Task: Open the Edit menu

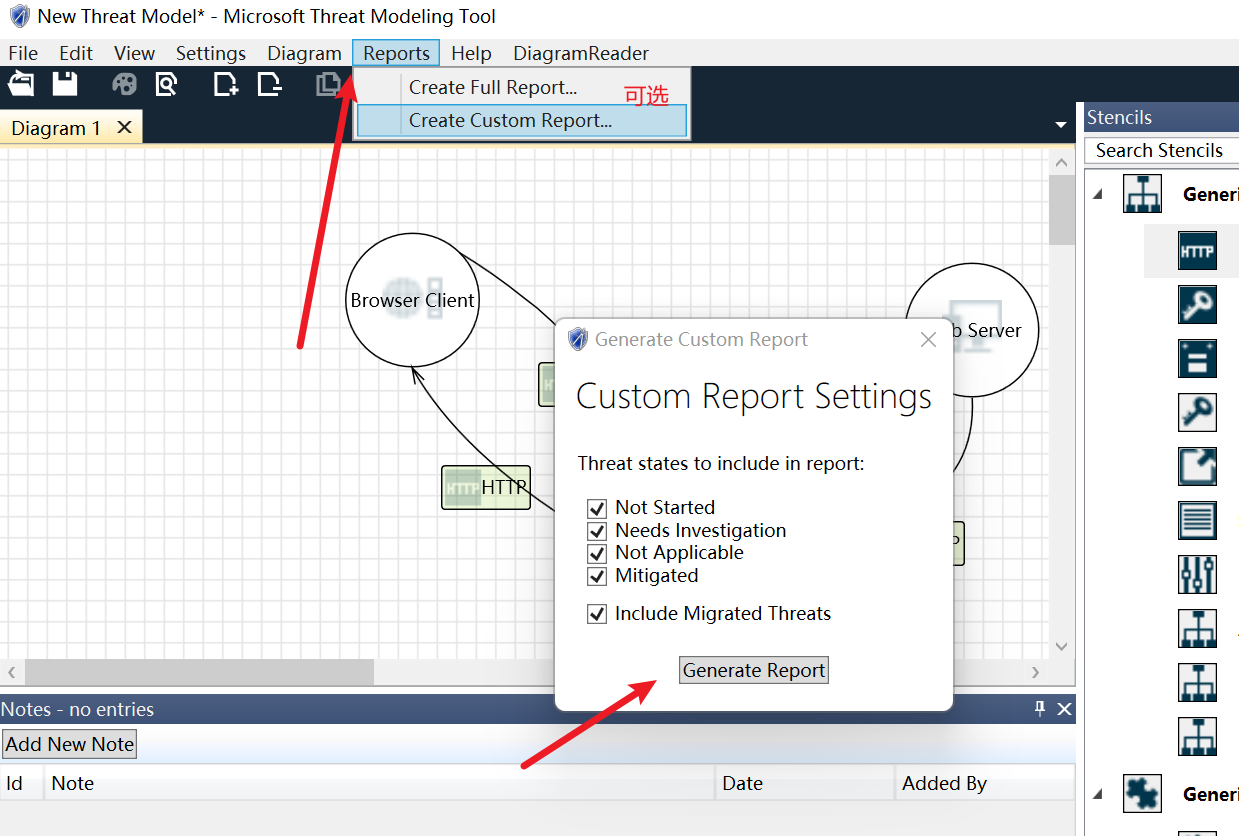Action: (x=76, y=54)
